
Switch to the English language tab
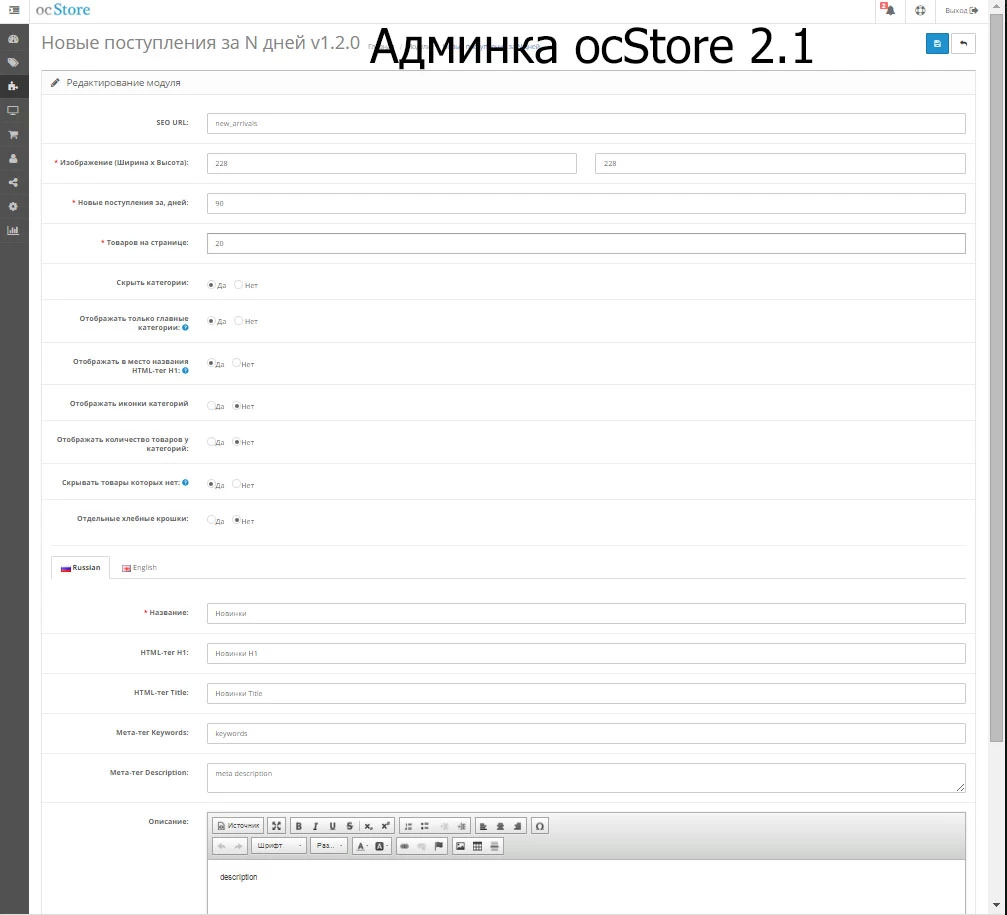click(x=139, y=568)
